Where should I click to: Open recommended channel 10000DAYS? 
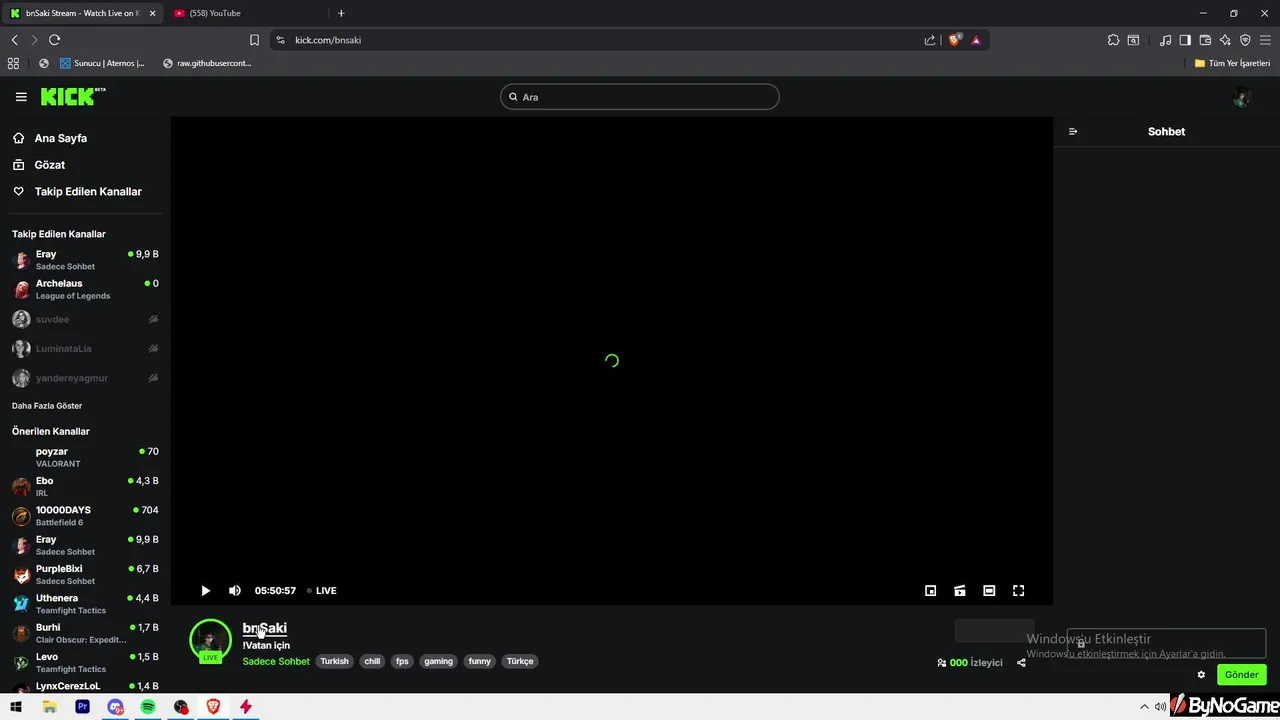pos(85,516)
